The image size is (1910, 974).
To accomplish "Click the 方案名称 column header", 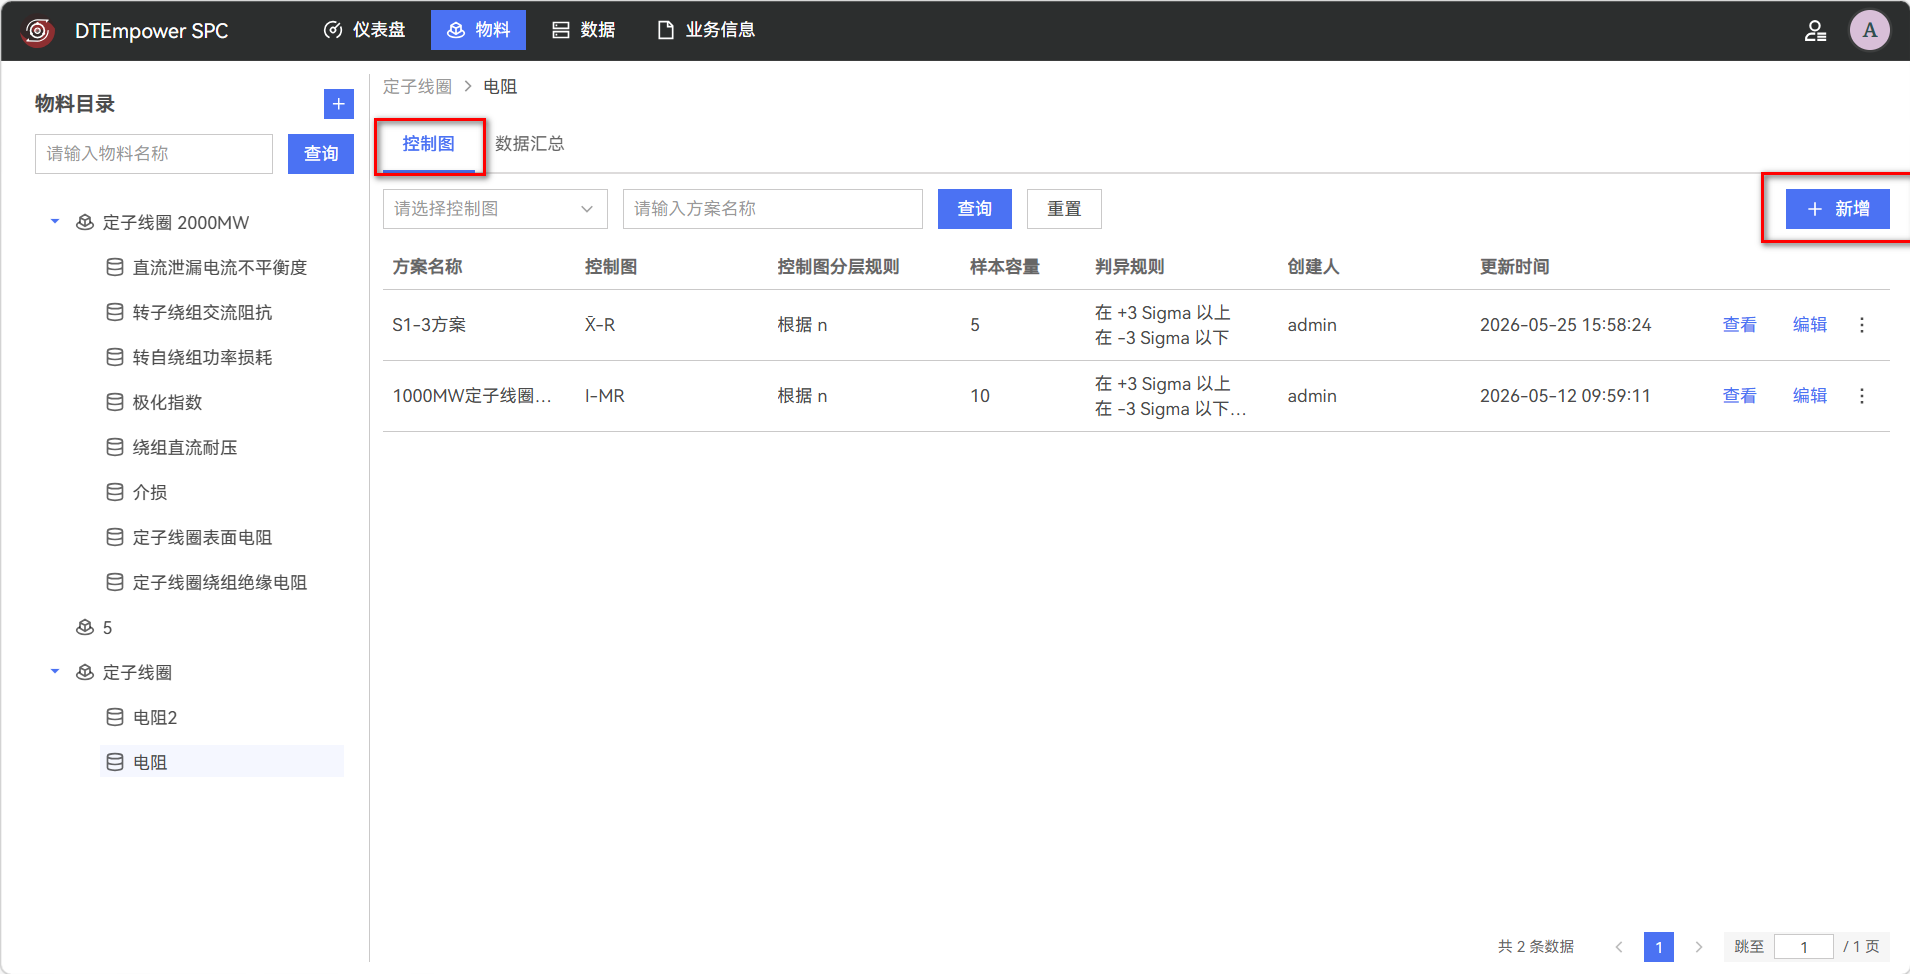I will click(427, 267).
